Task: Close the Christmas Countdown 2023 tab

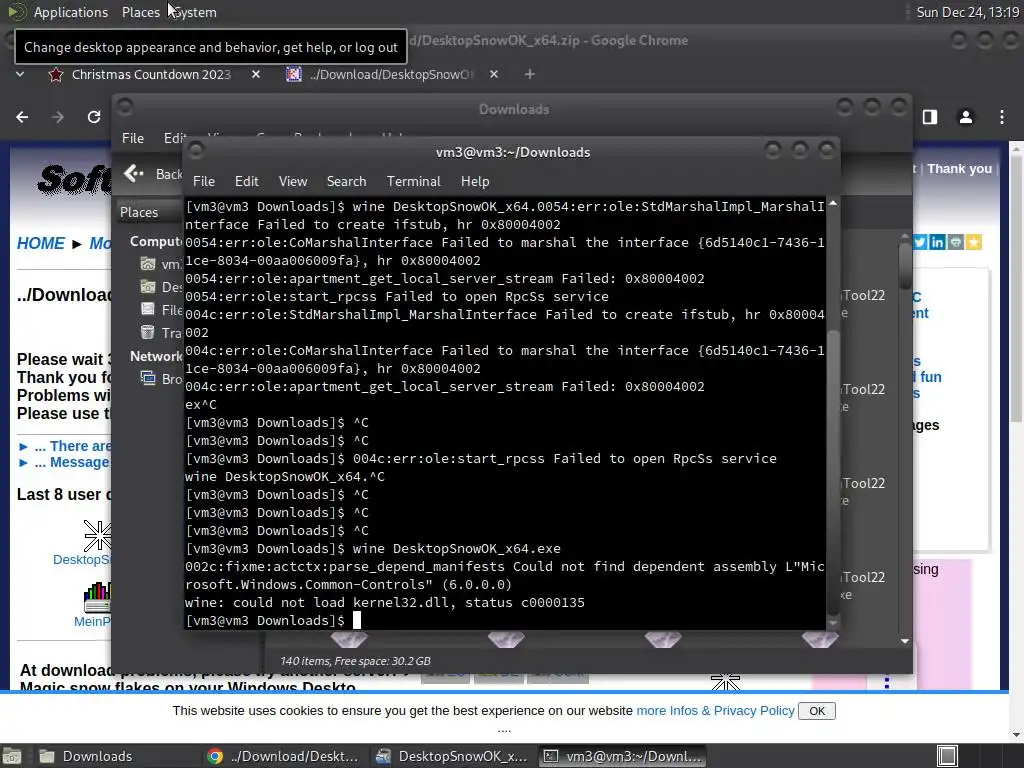Action: (256, 74)
